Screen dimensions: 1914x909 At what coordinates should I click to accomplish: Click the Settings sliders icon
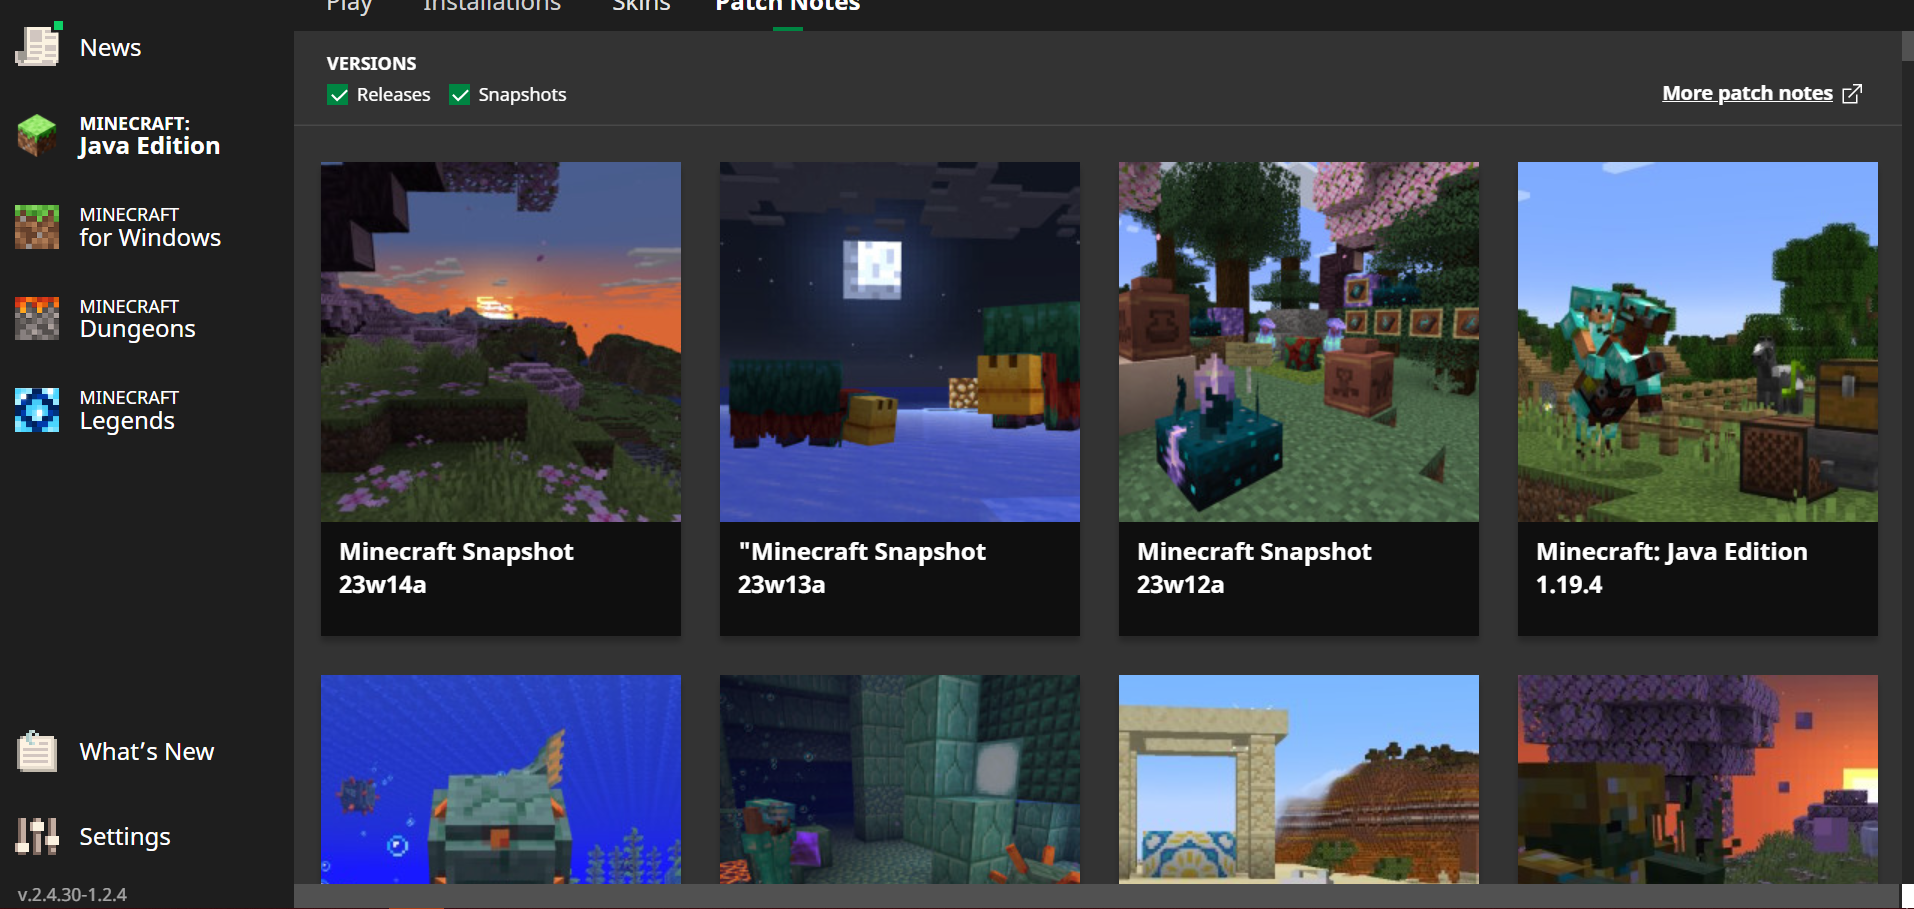coord(38,836)
